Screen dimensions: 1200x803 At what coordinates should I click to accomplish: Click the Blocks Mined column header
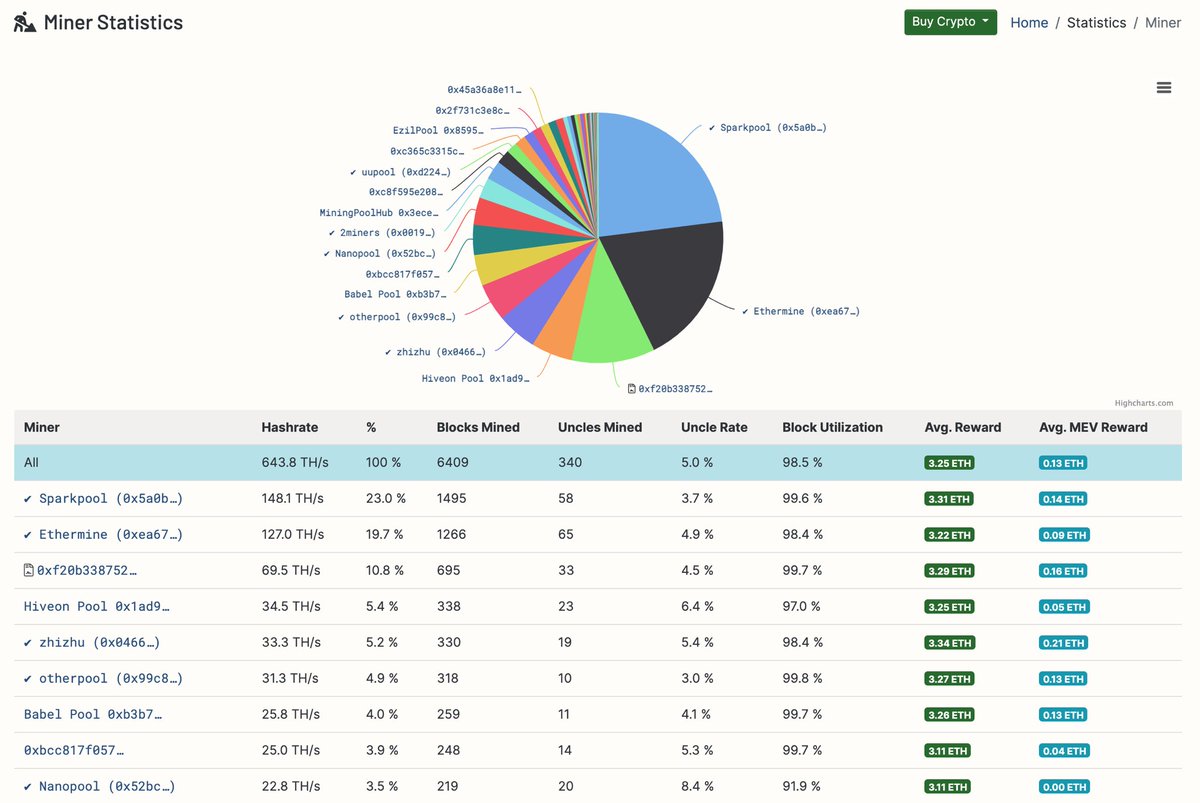click(x=478, y=427)
